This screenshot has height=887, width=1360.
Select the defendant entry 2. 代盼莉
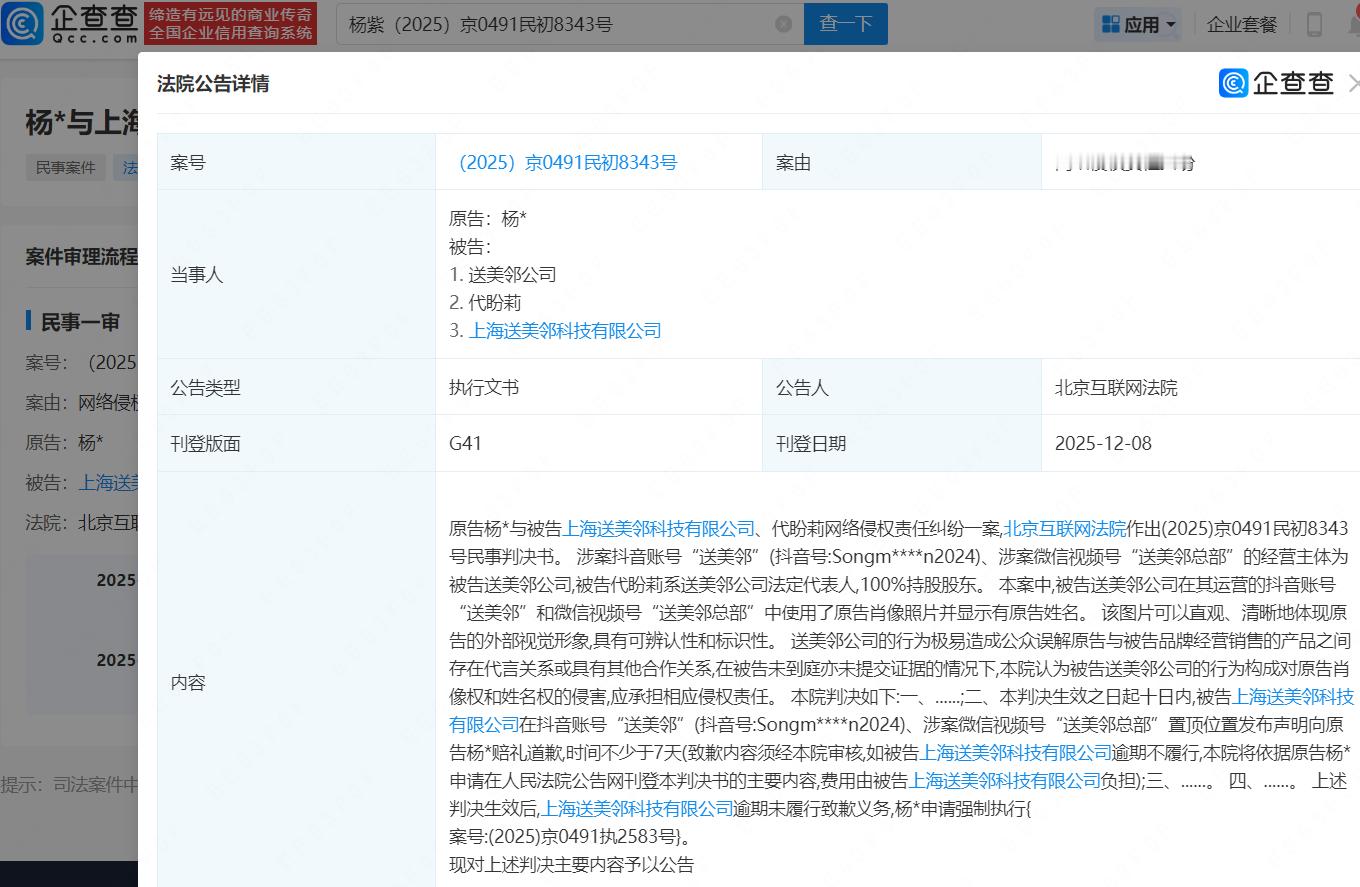[486, 302]
